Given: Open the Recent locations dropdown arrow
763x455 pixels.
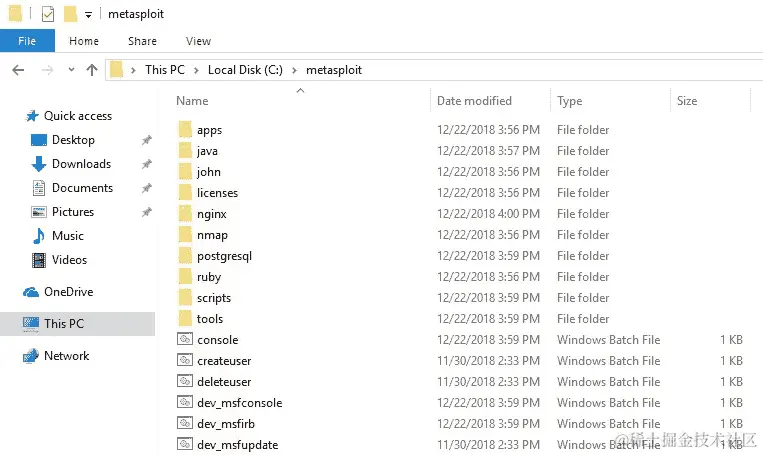Looking at the screenshot, I should [71, 70].
